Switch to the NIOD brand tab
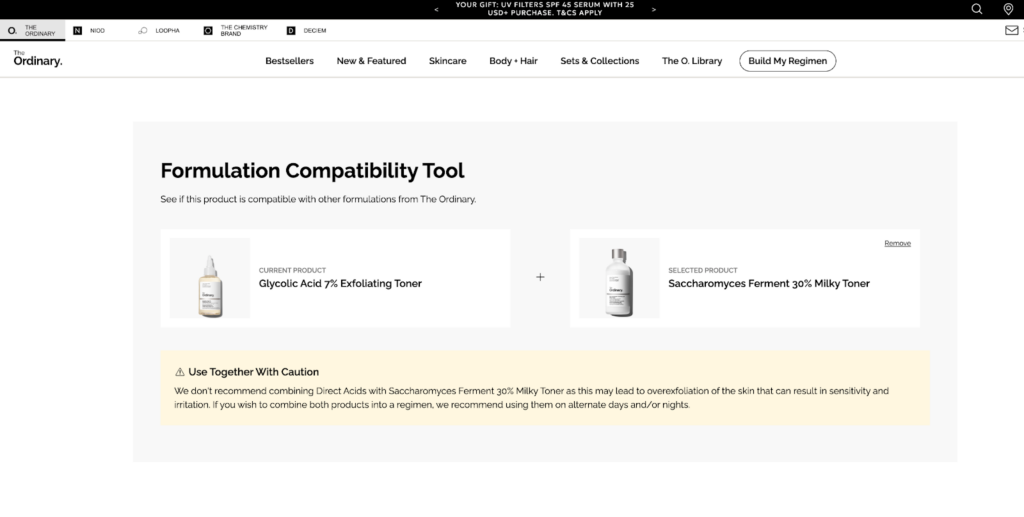This screenshot has width=1024, height=517. coord(89,31)
